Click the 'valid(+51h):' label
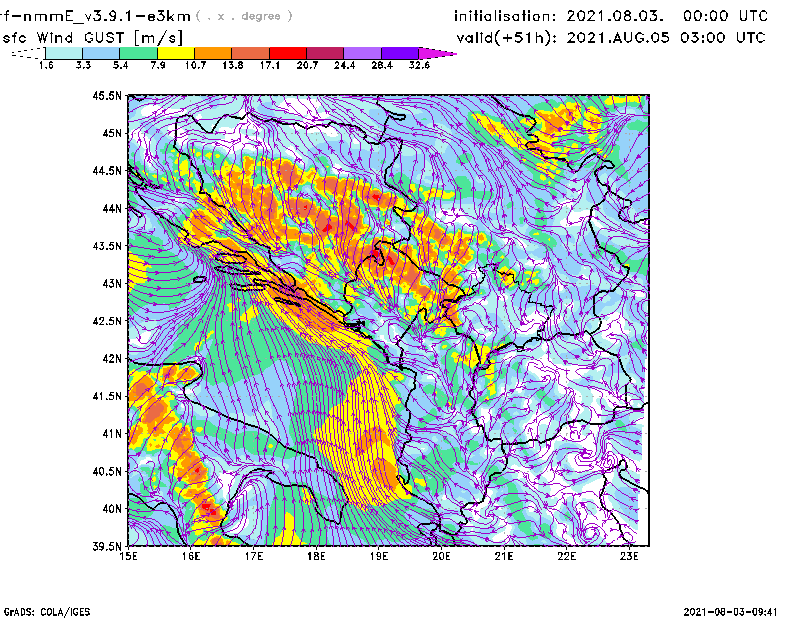800x618 pixels. (x=507, y=38)
